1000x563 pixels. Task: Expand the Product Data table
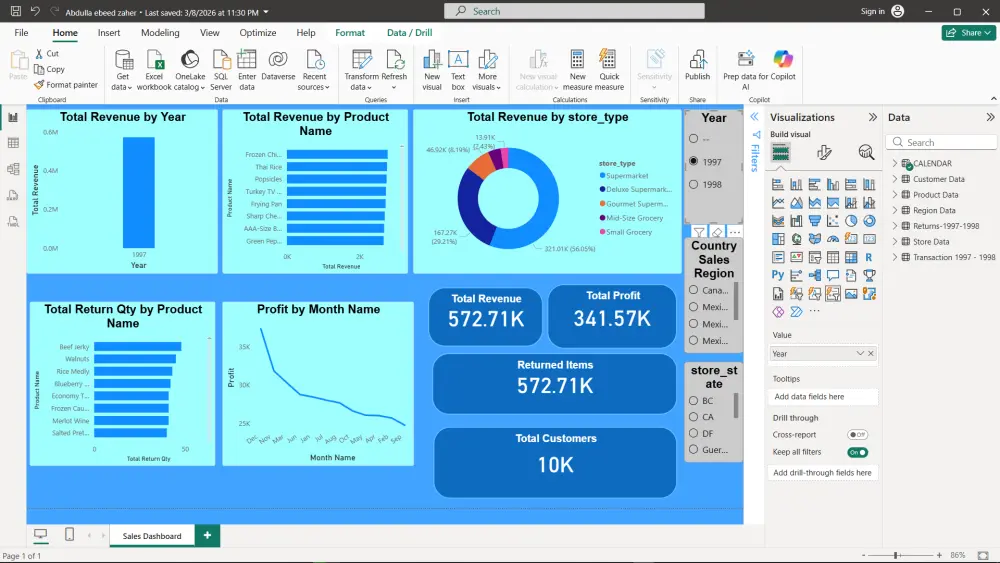tap(895, 194)
